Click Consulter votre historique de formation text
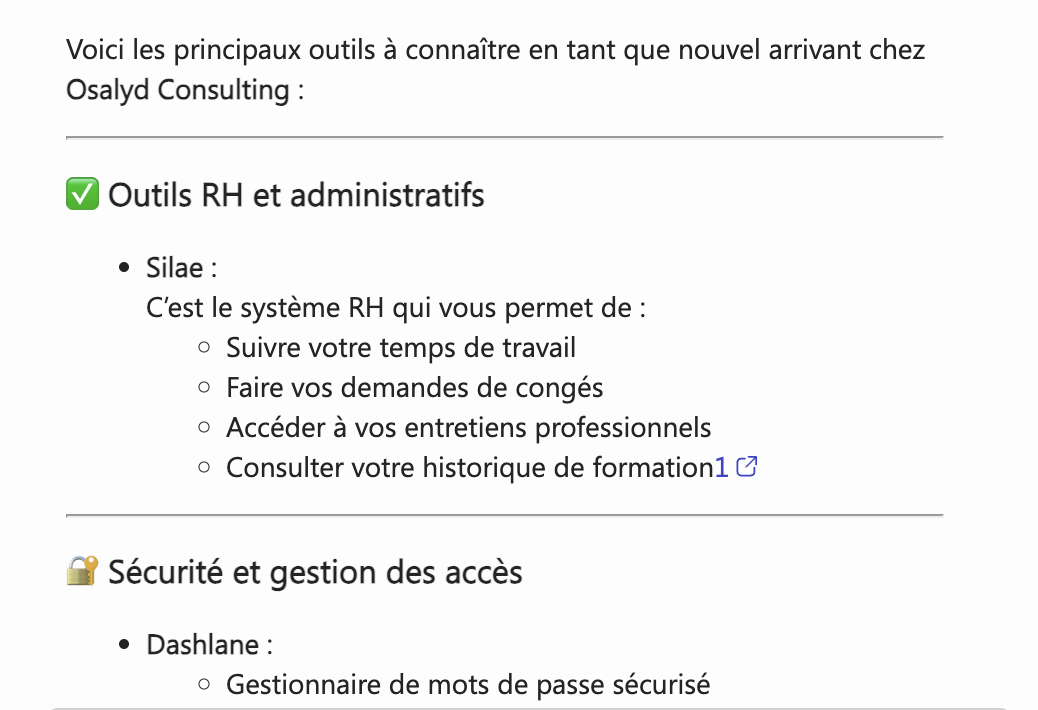The height and width of the screenshot is (710, 1038). [468, 467]
